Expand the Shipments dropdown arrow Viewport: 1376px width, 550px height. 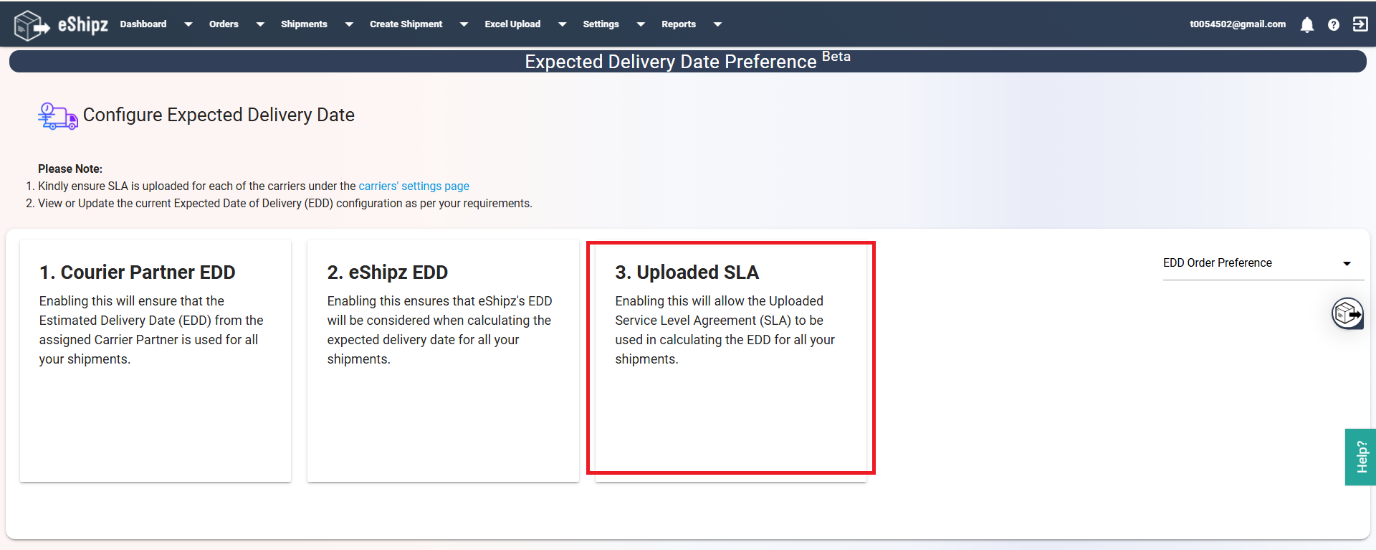coord(349,25)
